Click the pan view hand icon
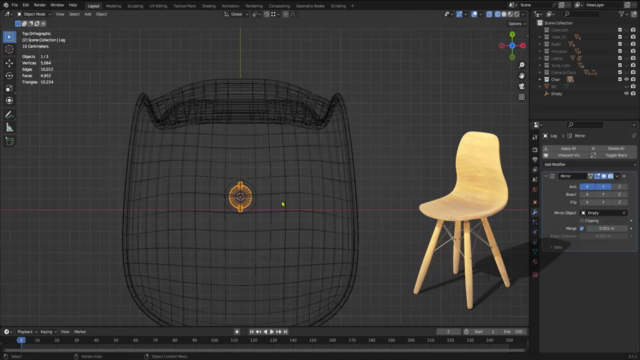The height and width of the screenshot is (360, 640). pos(522,76)
